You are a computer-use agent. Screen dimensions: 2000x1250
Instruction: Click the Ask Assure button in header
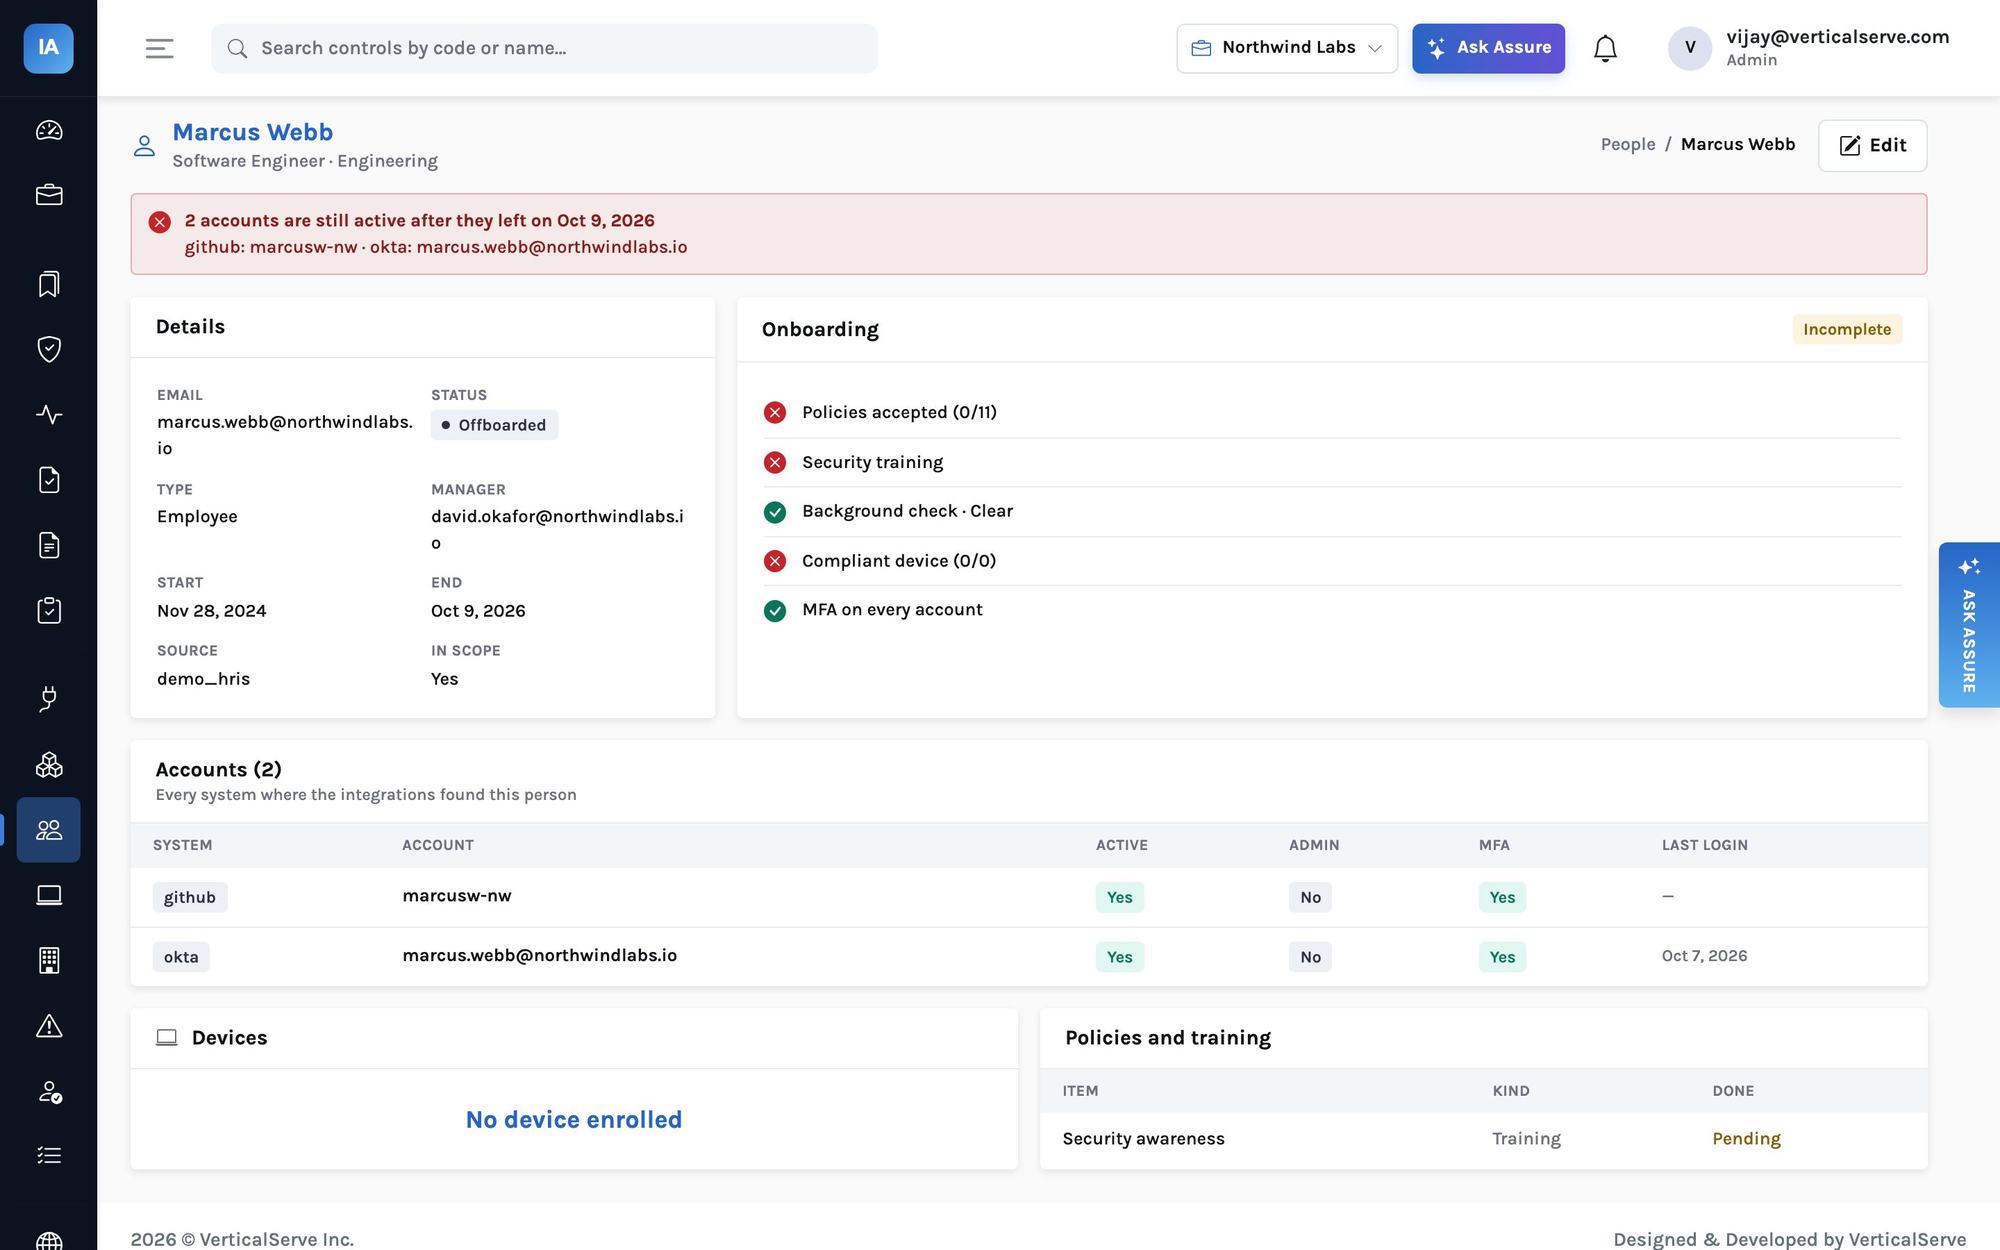(x=1488, y=48)
